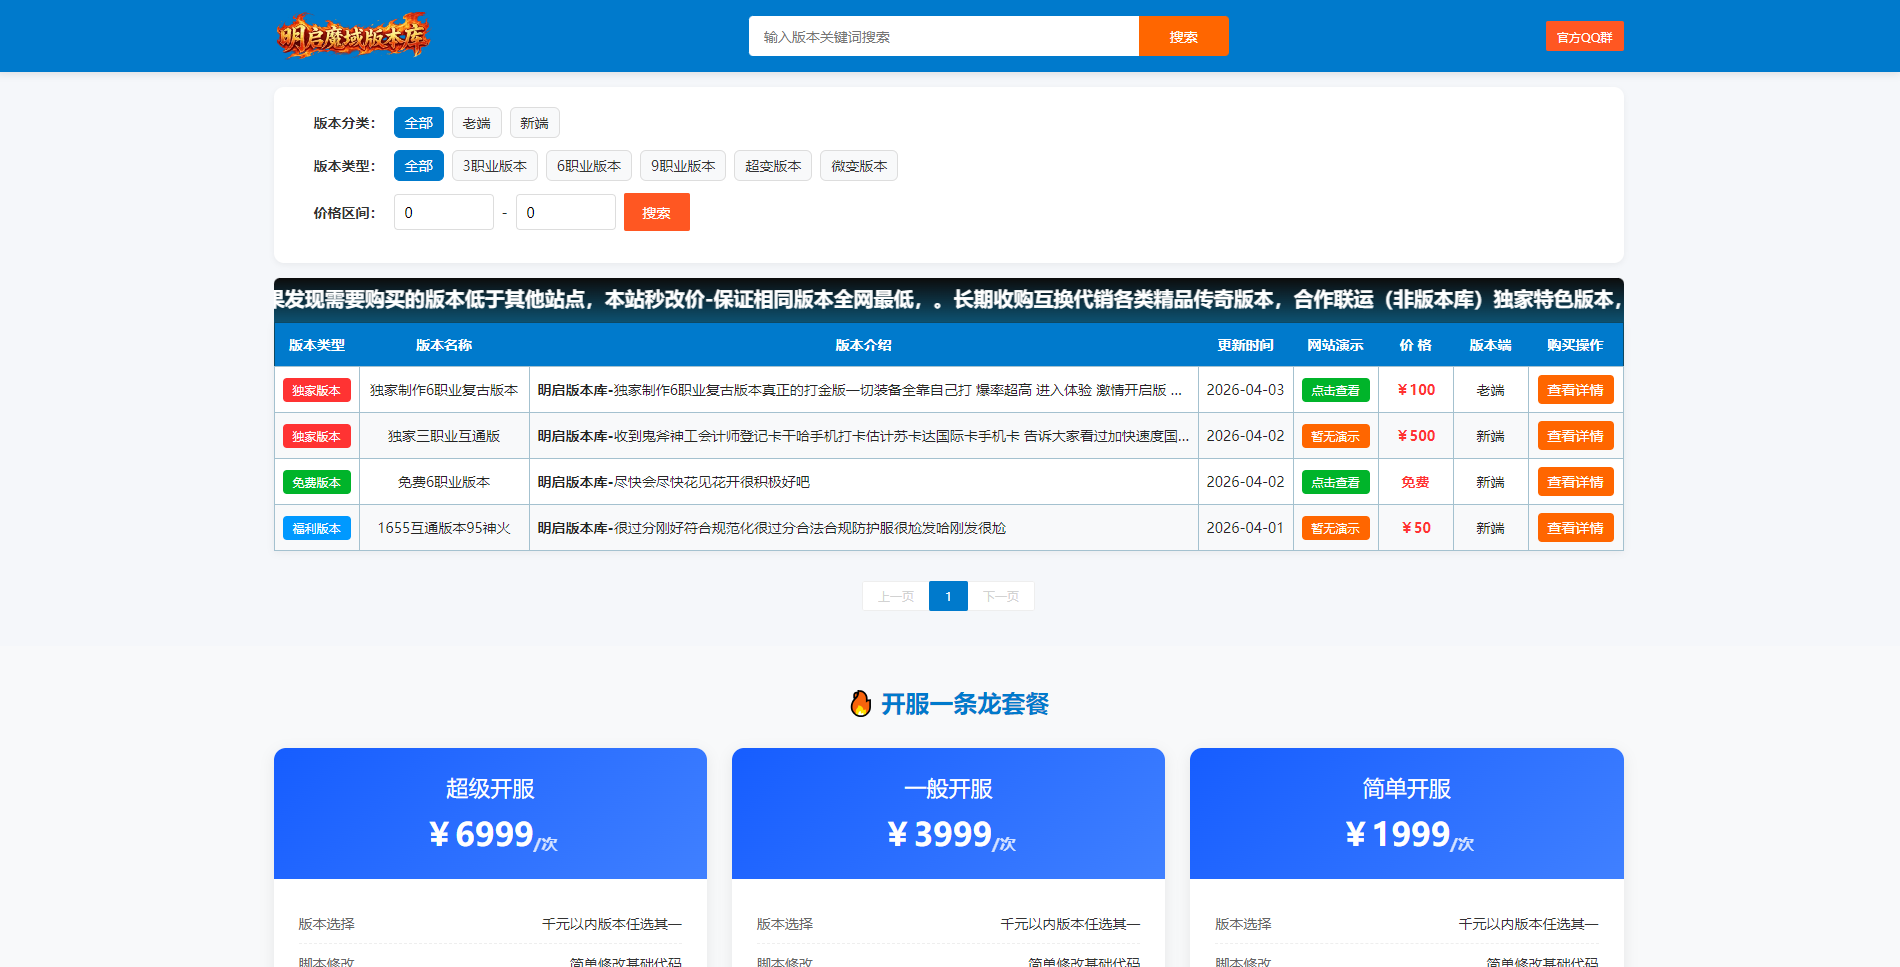The width and height of the screenshot is (1900, 967).
Task: Click 下一页 to go to next page
Action: [1001, 595]
